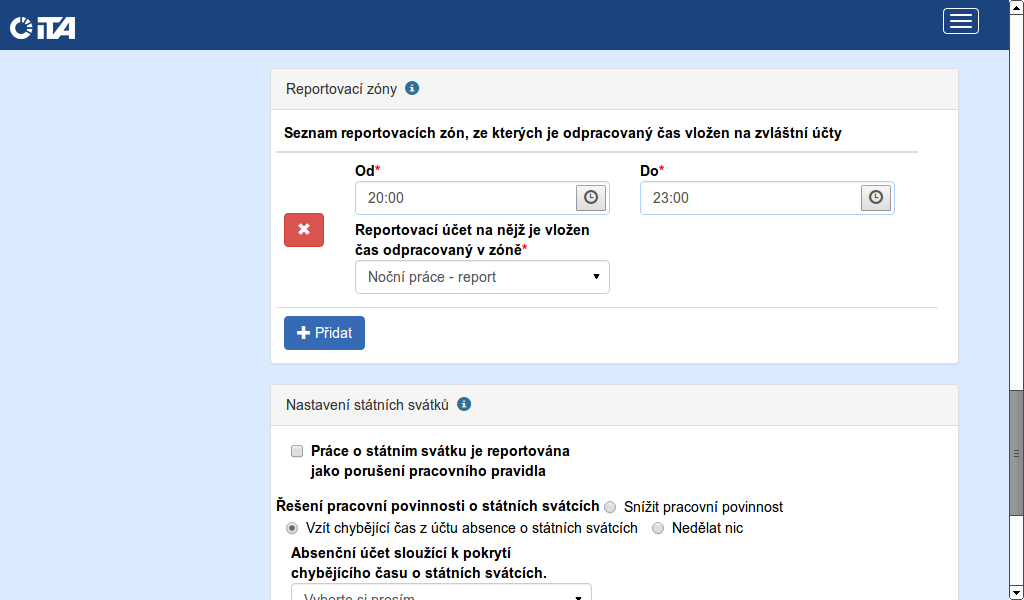Select the Nedělat nic radio option
This screenshot has width=1024, height=600.
(658, 528)
